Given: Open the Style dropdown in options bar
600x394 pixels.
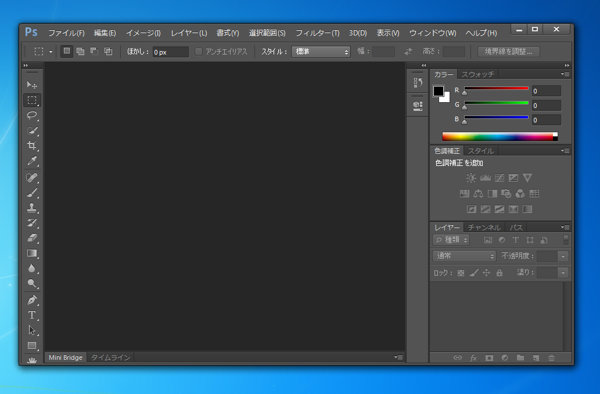Looking at the screenshot, I should pos(321,52).
